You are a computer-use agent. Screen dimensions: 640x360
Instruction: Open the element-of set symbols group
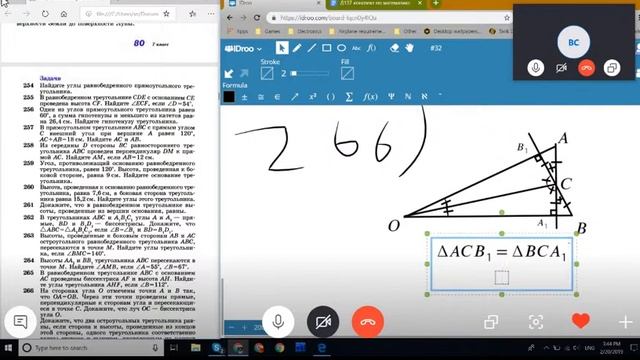click(x=277, y=97)
